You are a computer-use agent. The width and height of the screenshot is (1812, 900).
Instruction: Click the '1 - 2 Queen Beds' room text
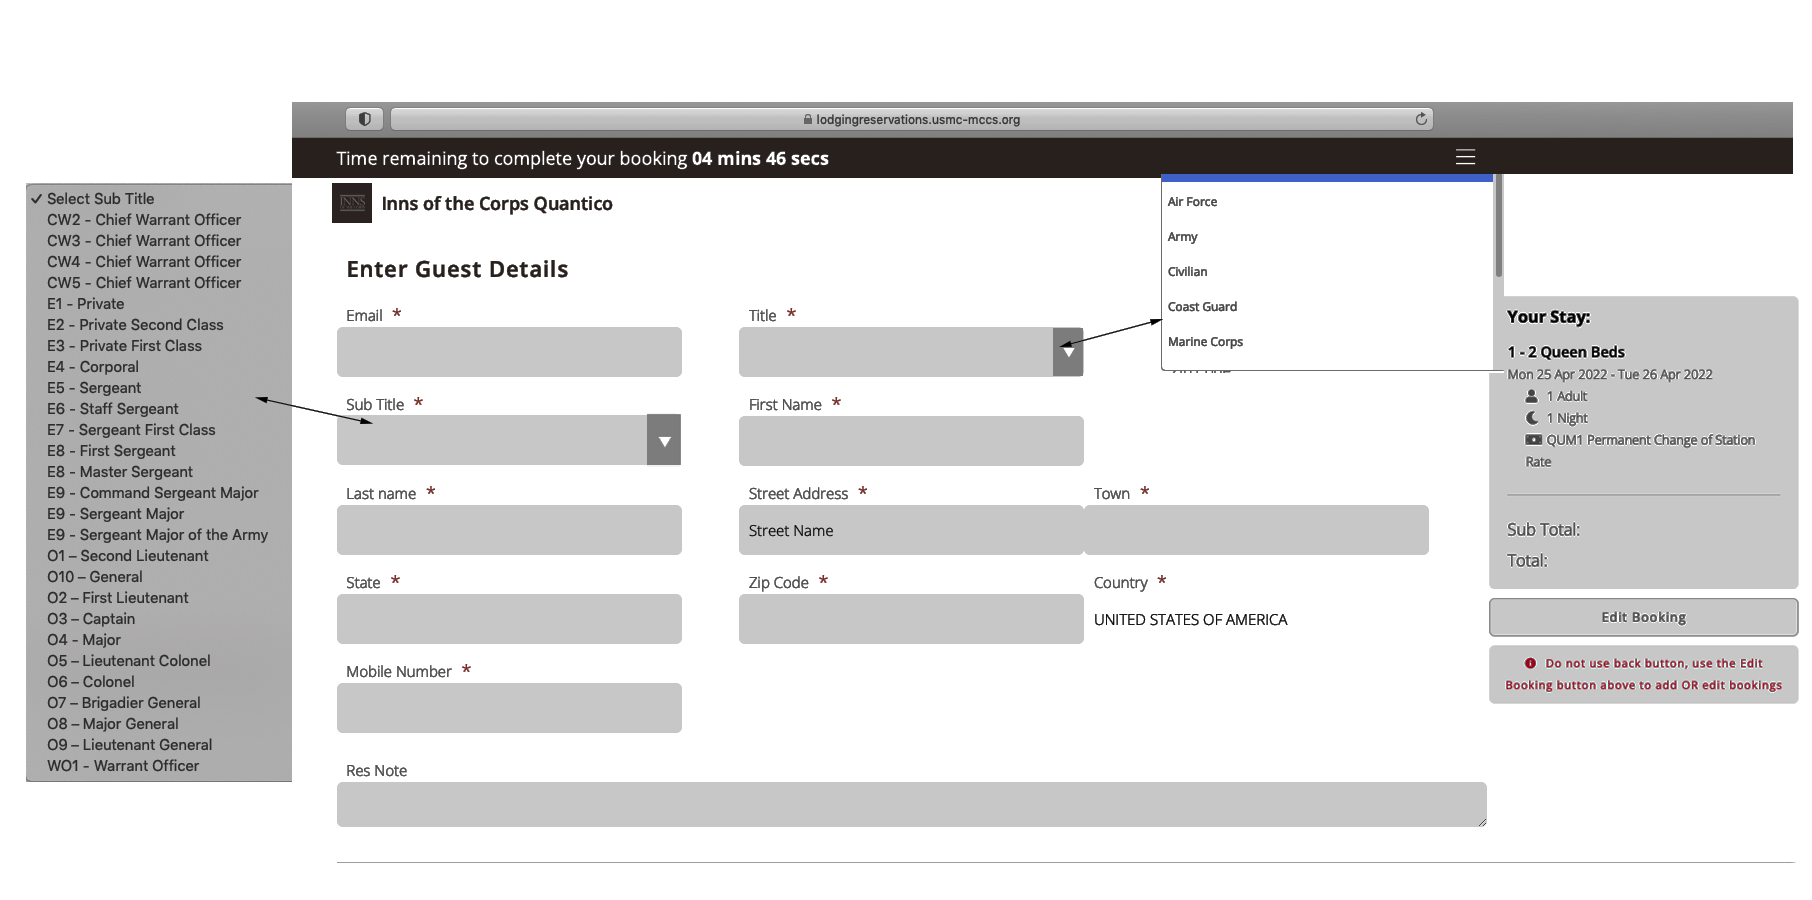[1566, 352]
